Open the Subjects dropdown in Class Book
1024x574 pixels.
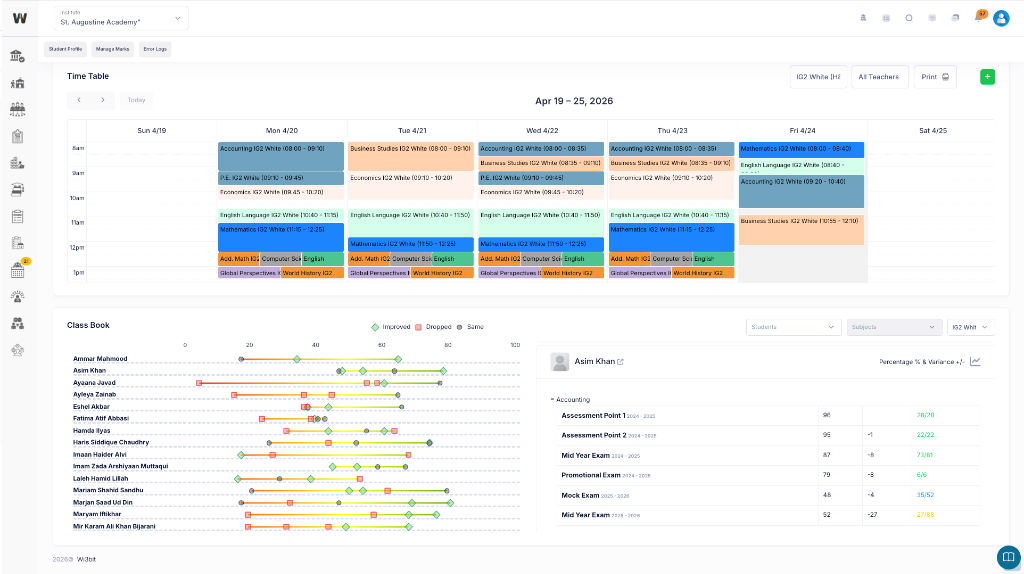pos(893,327)
